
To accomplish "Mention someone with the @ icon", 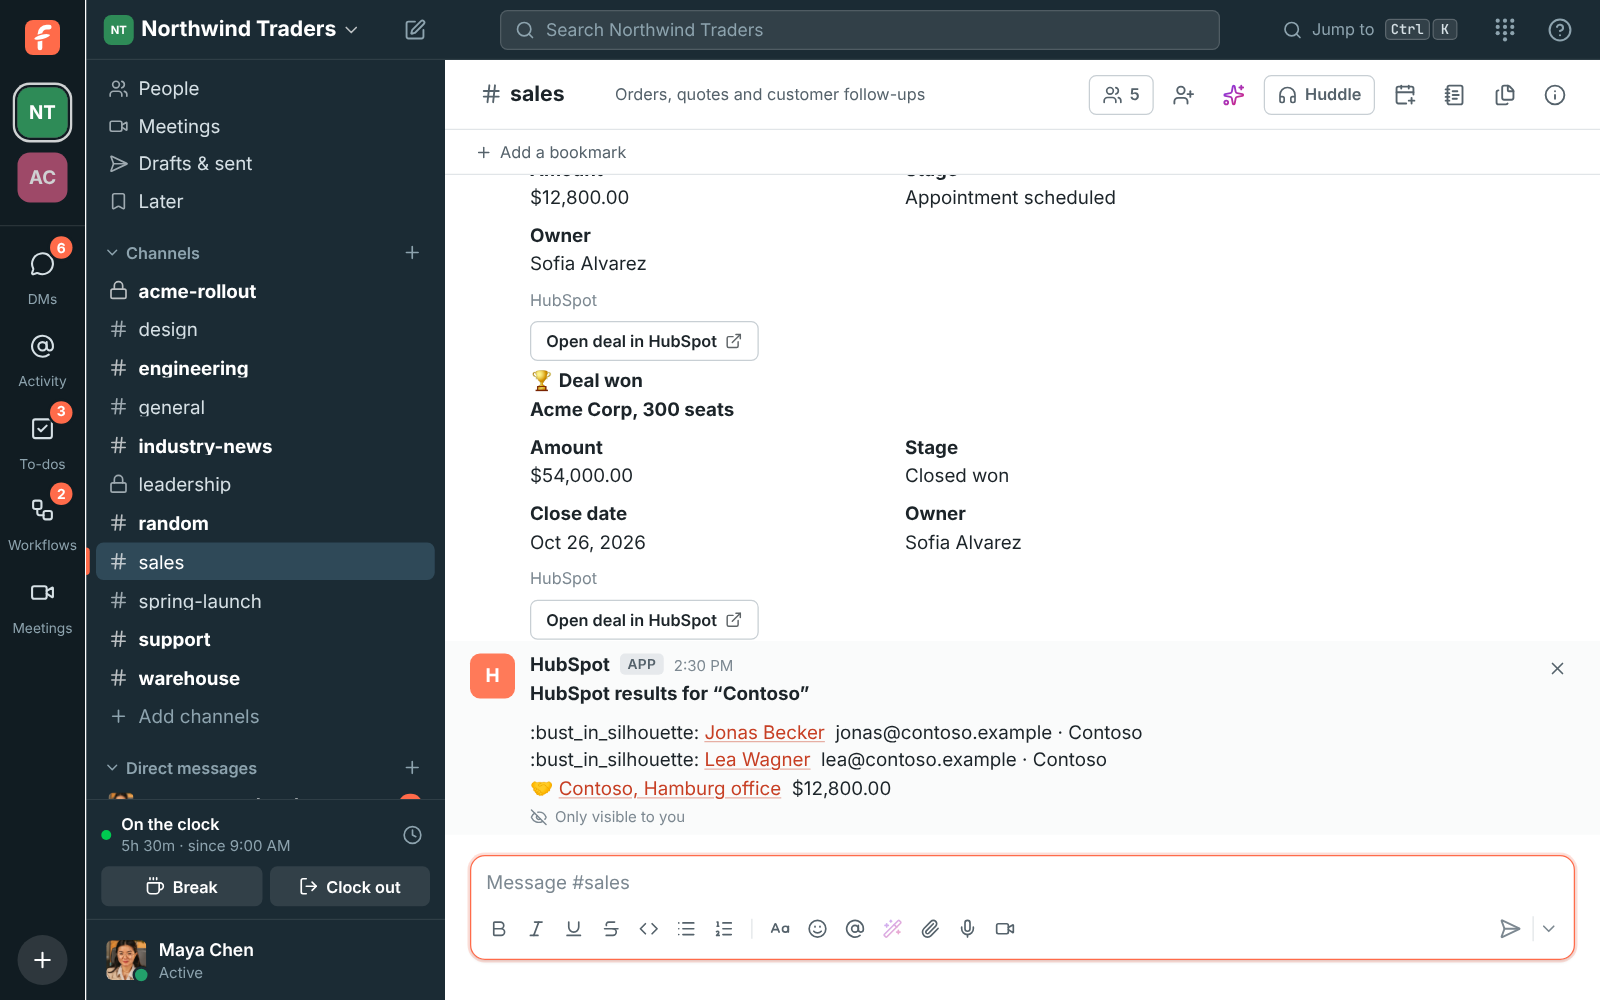I will [855, 929].
